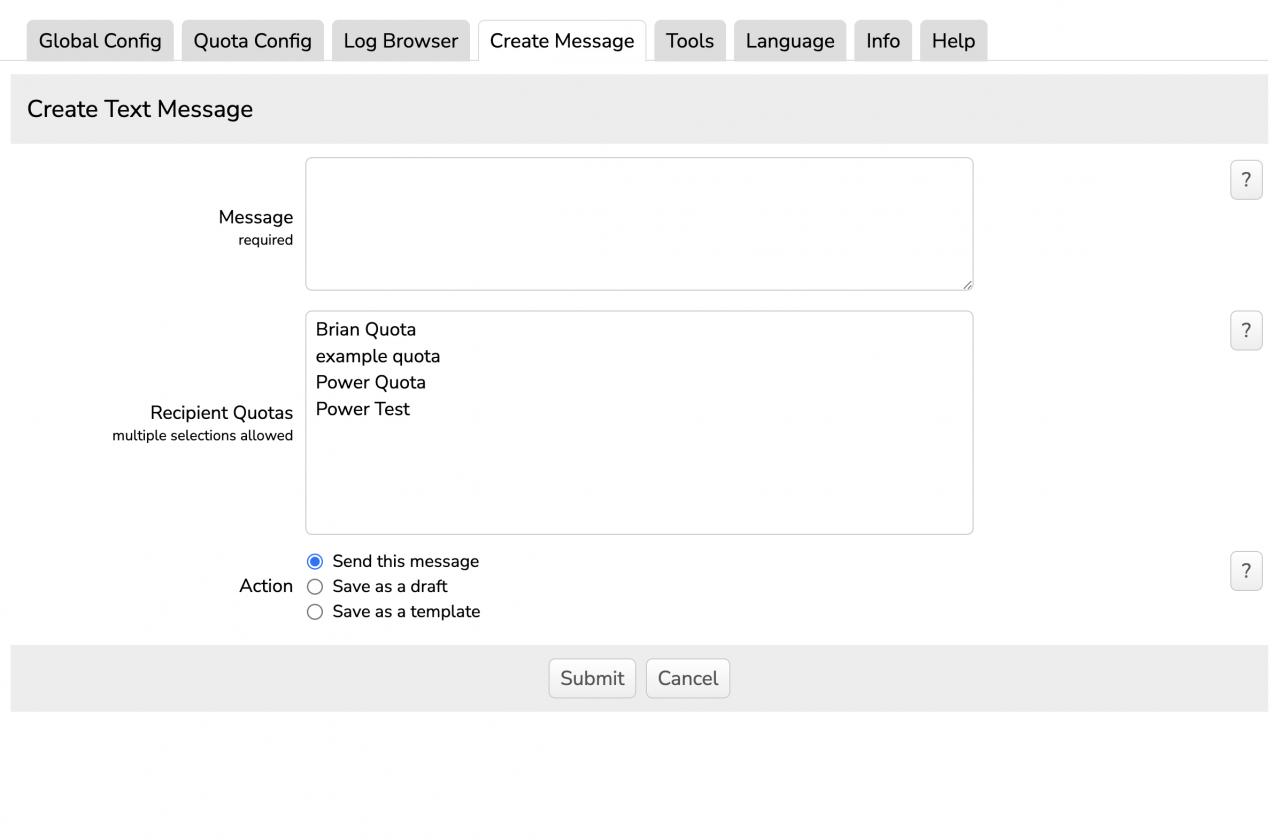Open help for Recipient Quotas
Image resolution: width=1280 pixels, height=840 pixels.
1245,331
